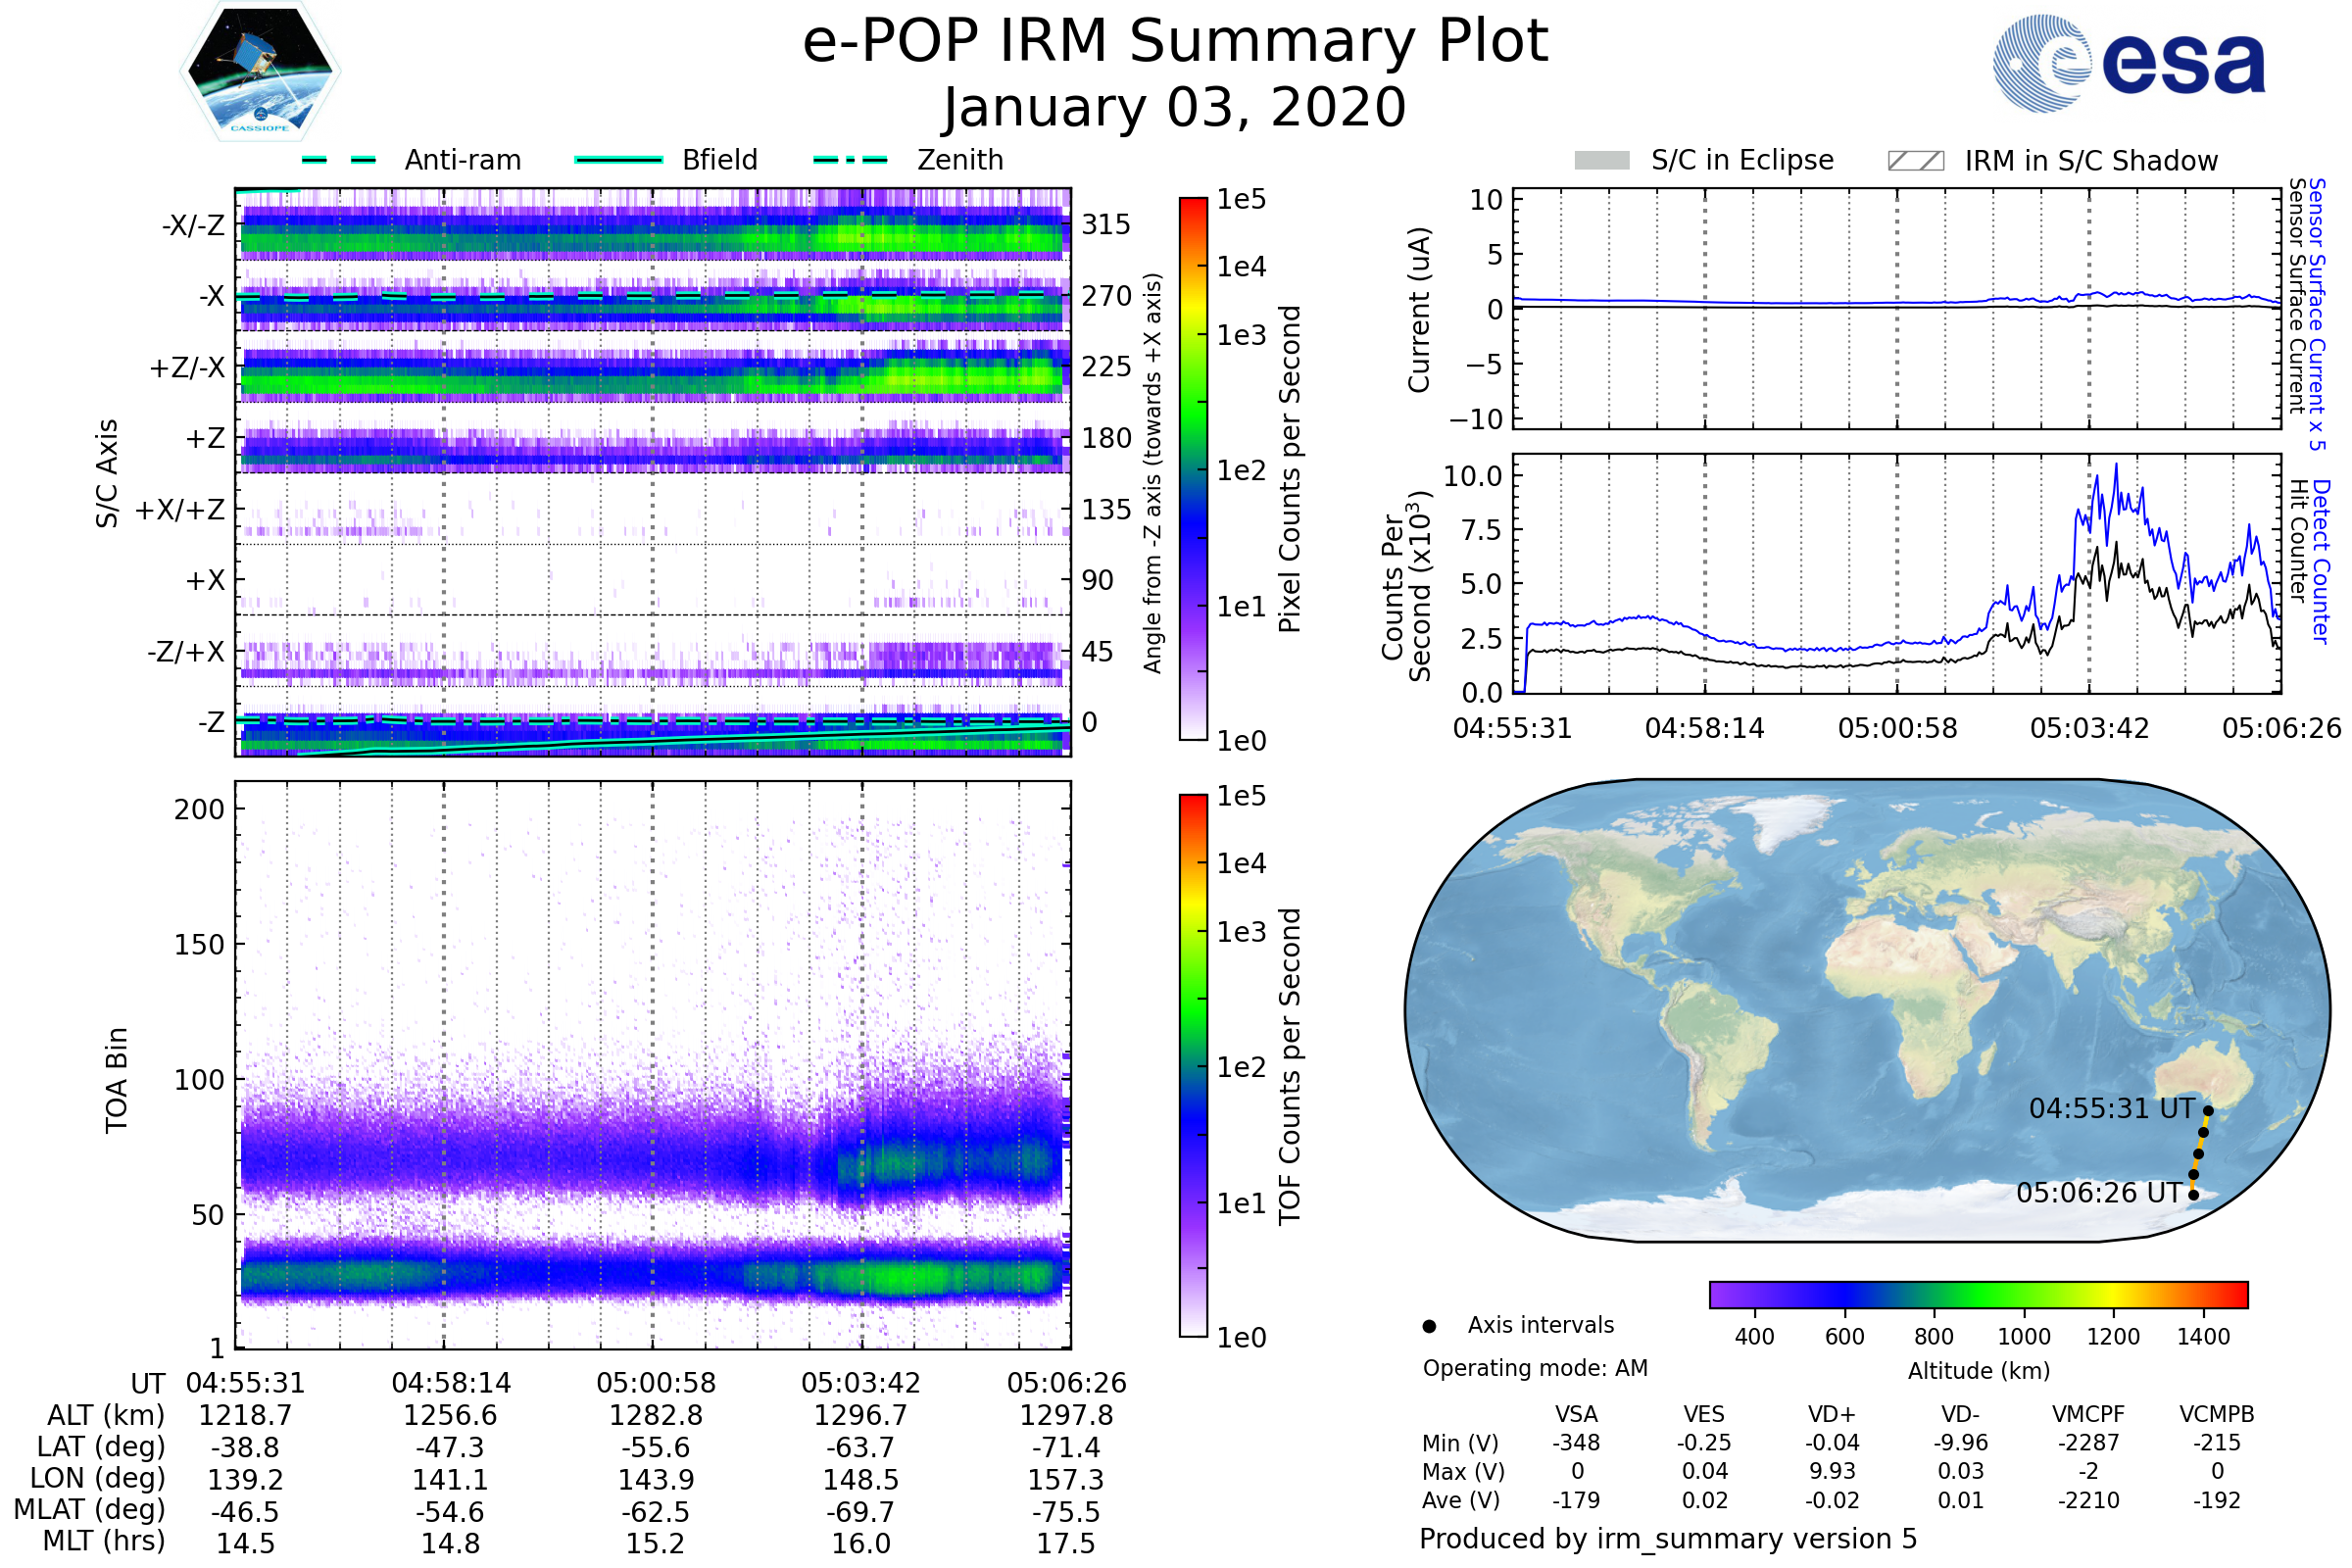Click the -X/-Z axis label on skymap
Viewport: 2352px width, 1568px height.
[193, 225]
